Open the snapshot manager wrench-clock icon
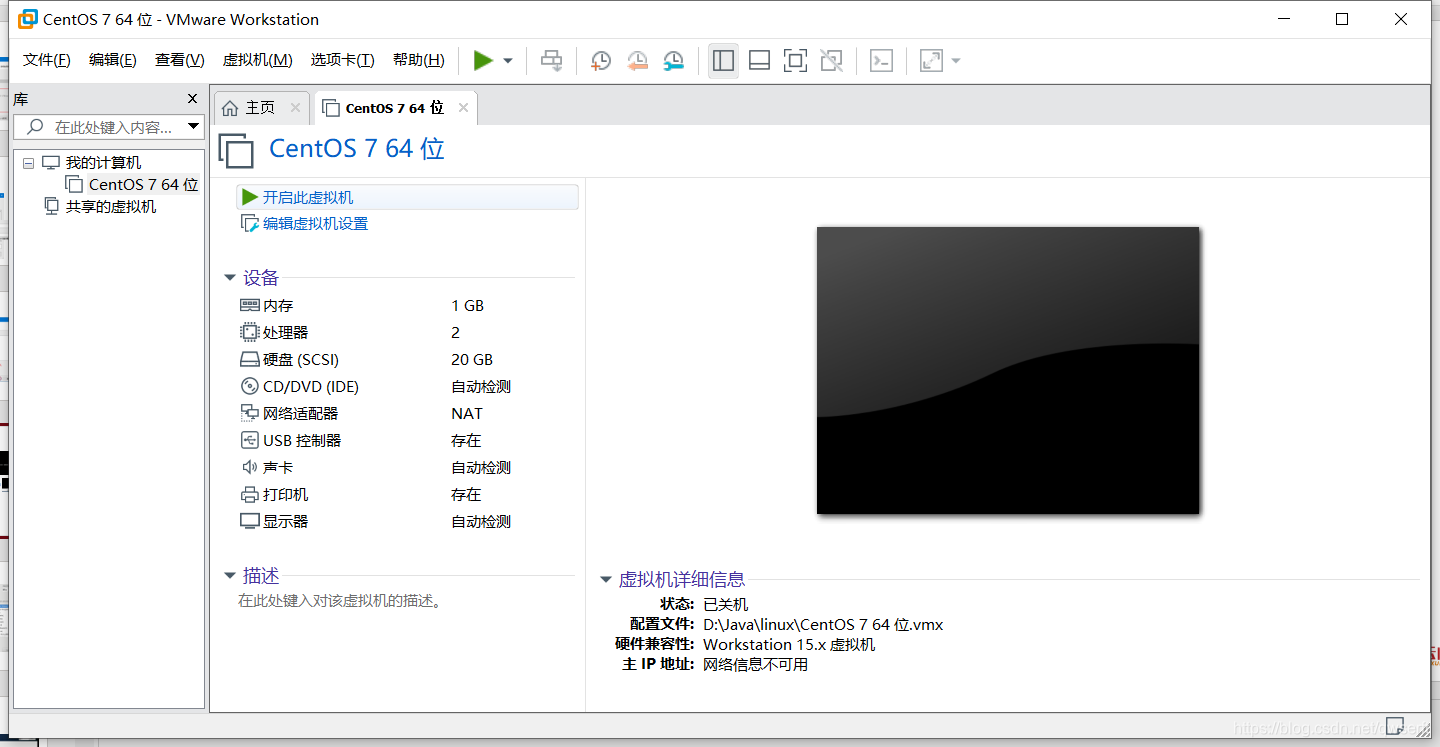Viewport: 1440px width, 747px height. 674,61
